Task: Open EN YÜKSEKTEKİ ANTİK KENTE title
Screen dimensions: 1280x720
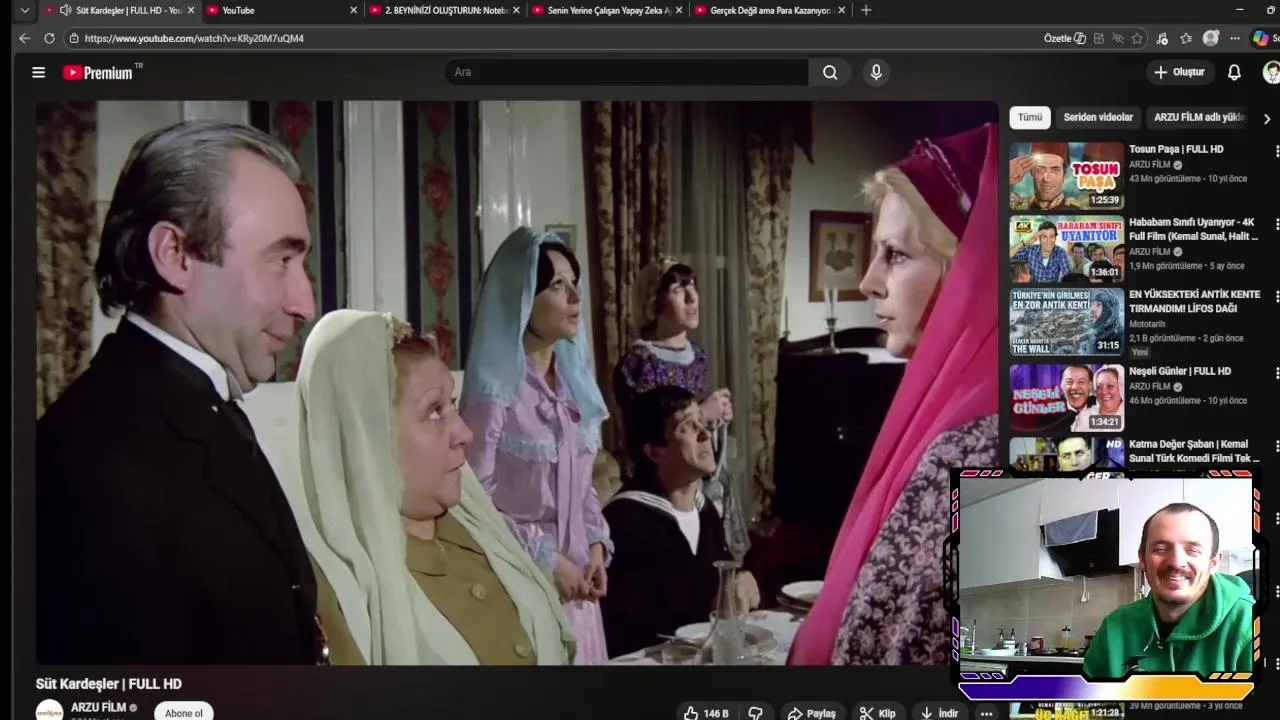Action: click(x=1195, y=302)
